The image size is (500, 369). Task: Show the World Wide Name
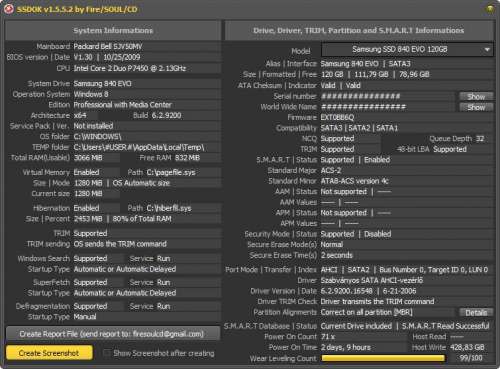coord(476,107)
